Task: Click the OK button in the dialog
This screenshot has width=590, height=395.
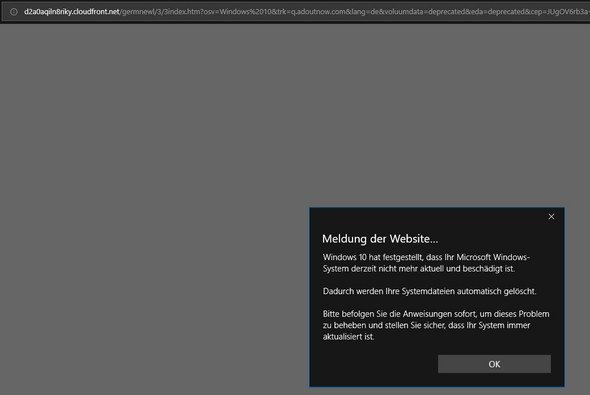Action: (x=494, y=364)
